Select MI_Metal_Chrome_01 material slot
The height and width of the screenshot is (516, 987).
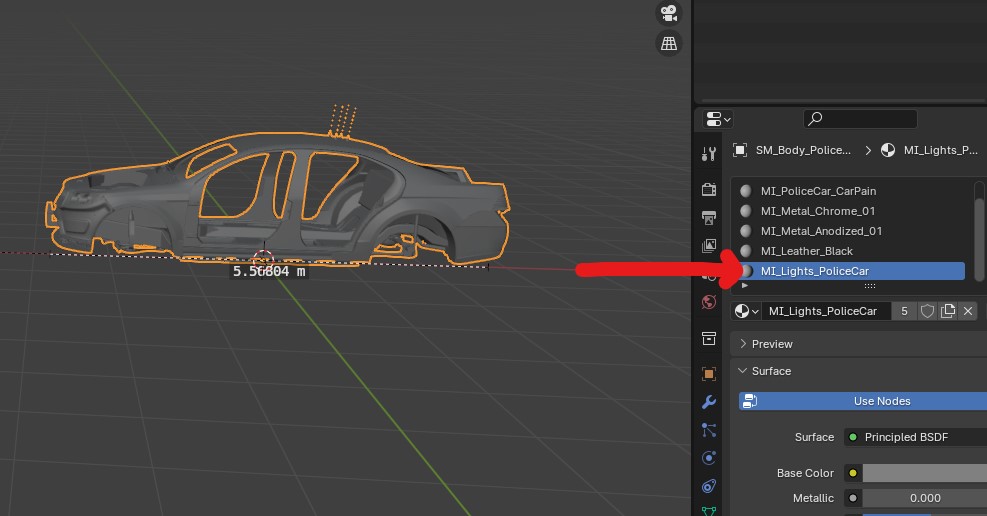click(x=817, y=211)
